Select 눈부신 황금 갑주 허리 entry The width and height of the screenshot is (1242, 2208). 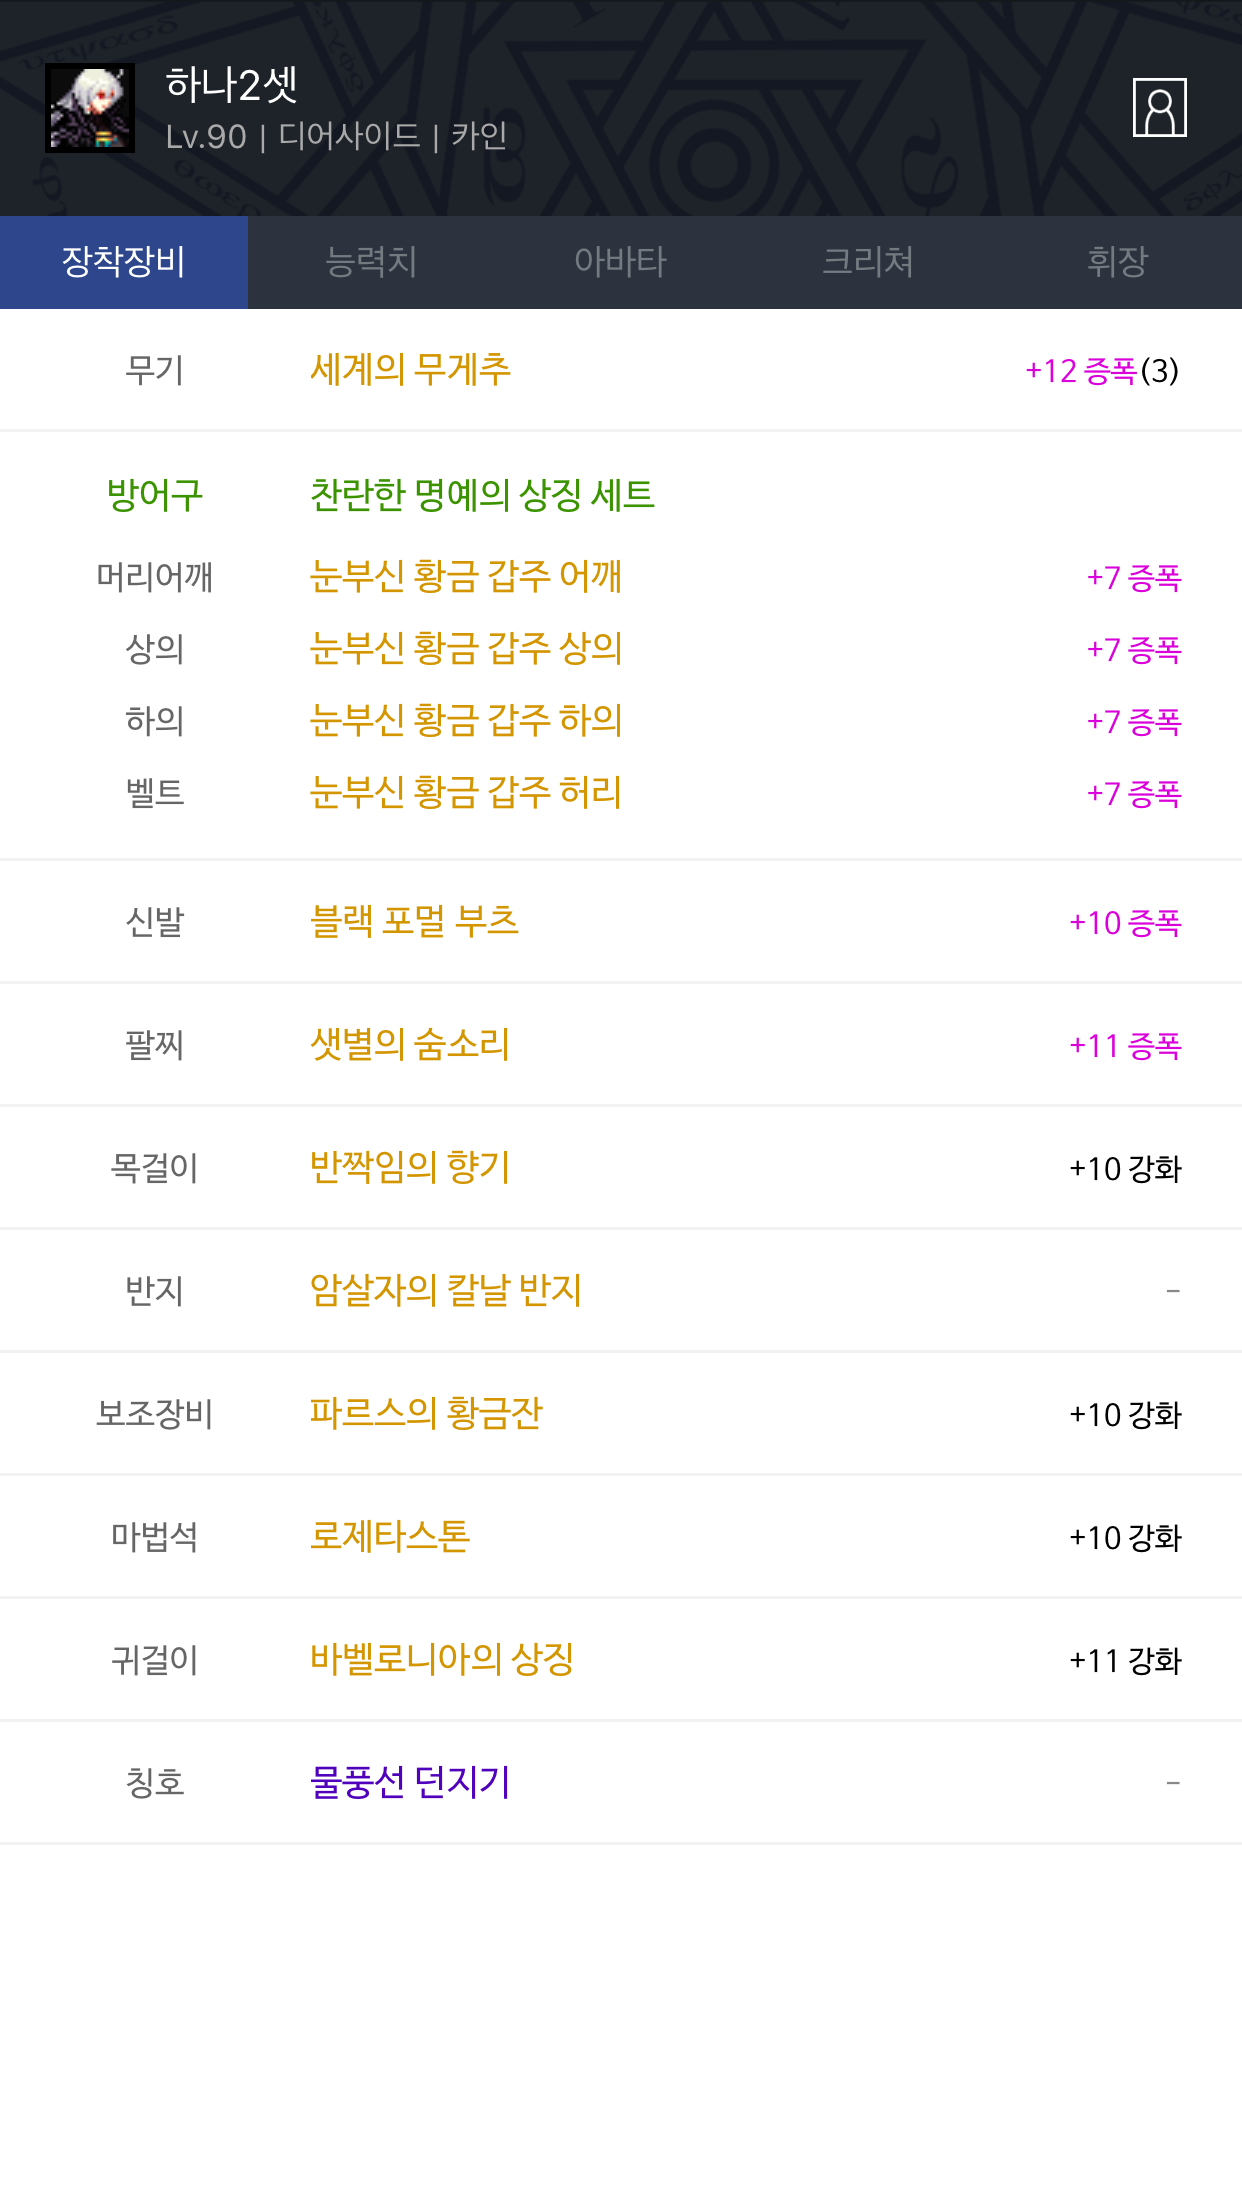(466, 793)
